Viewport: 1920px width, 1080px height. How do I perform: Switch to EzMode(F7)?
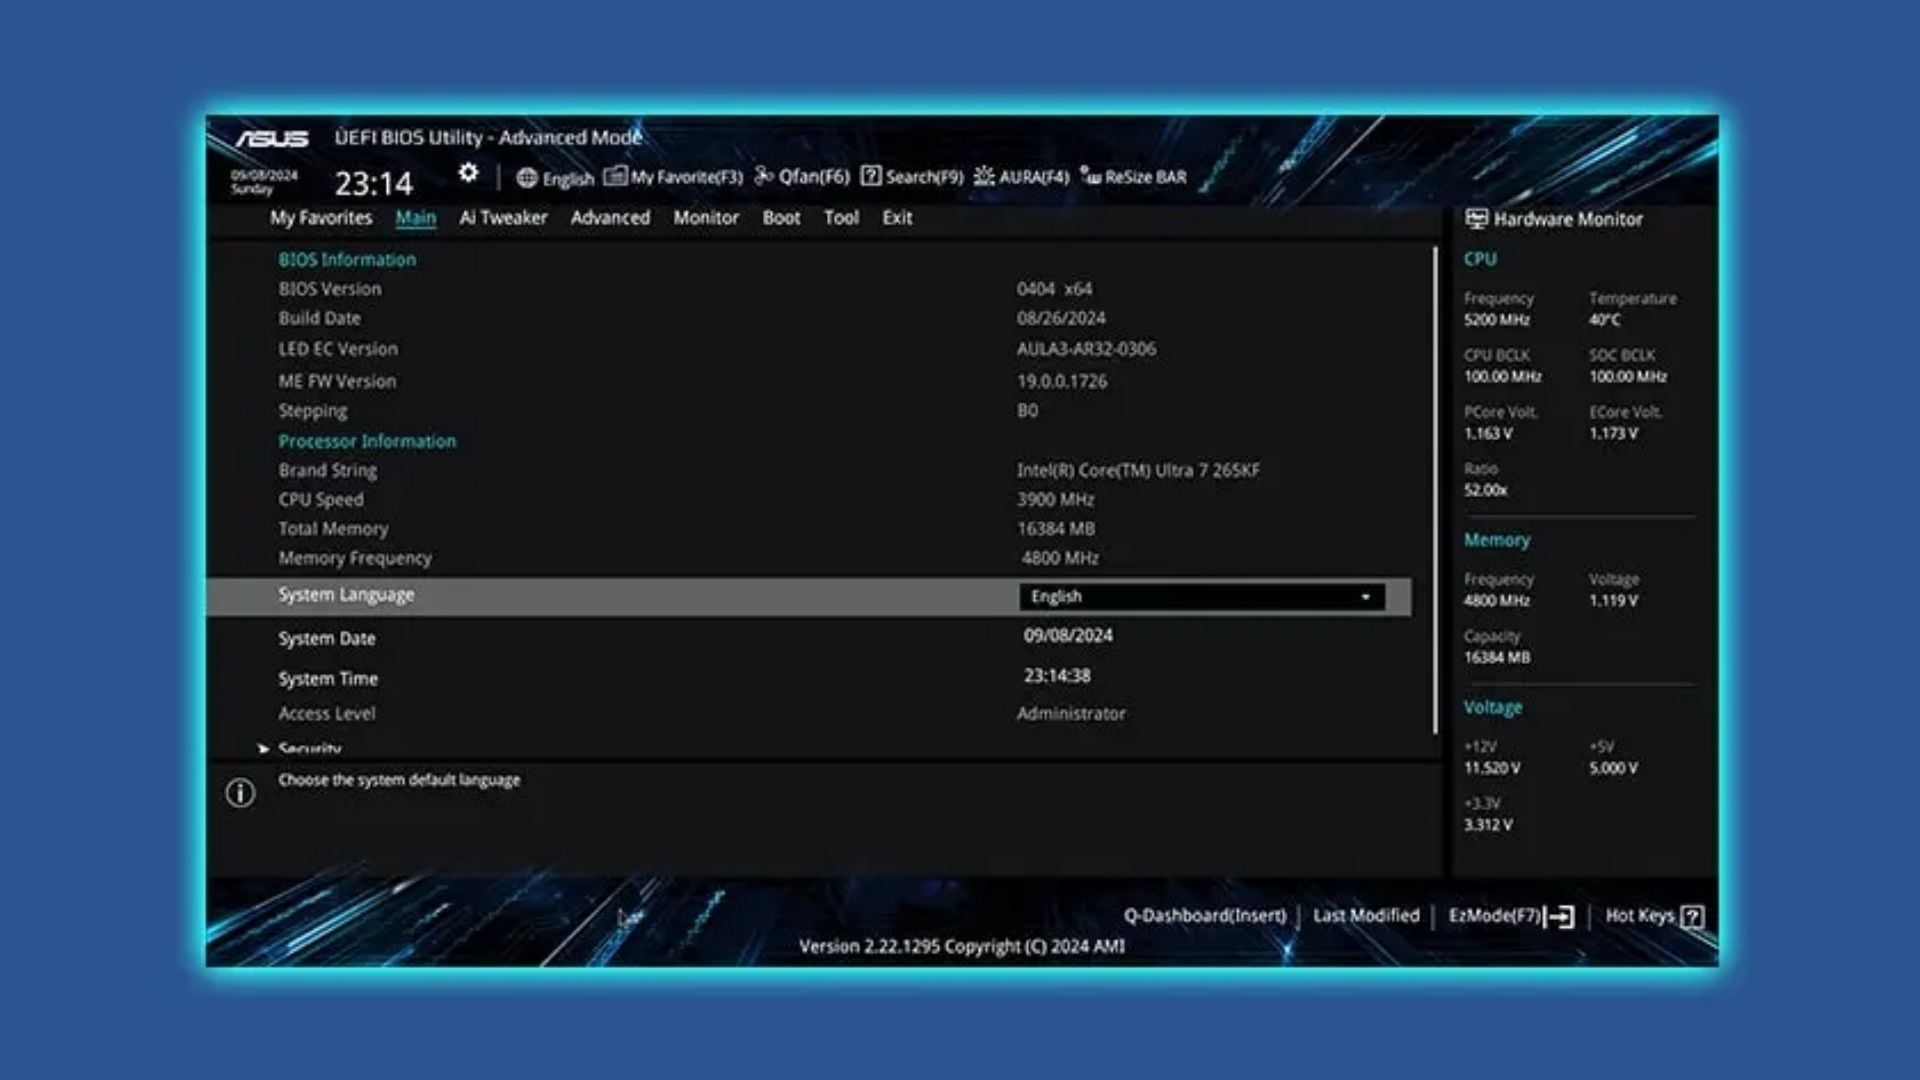pos(1510,916)
